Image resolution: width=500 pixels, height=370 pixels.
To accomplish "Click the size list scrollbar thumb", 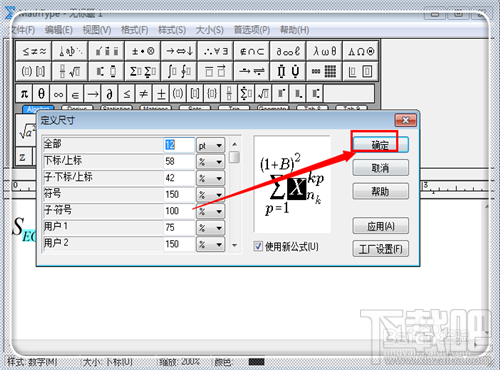I will (234, 157).
